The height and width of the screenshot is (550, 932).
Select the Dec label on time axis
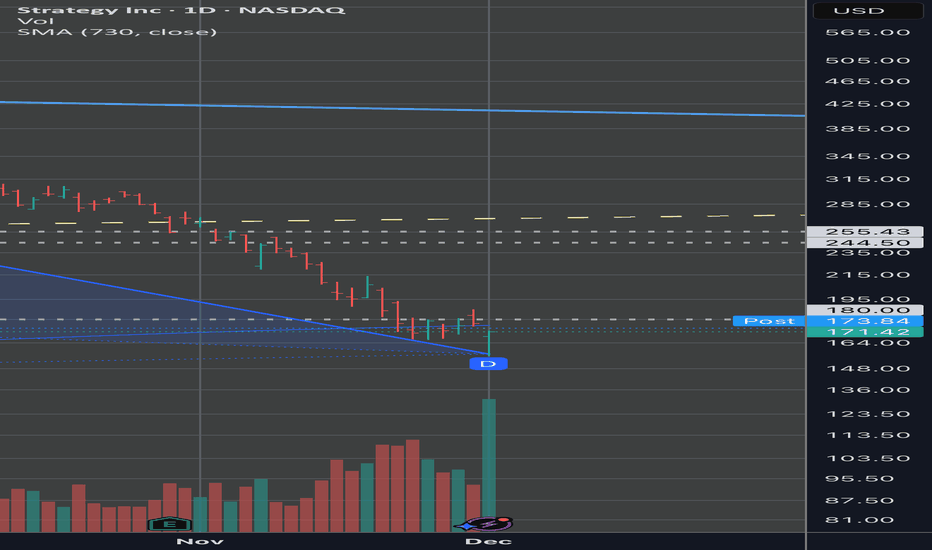(x=489, y=541)
